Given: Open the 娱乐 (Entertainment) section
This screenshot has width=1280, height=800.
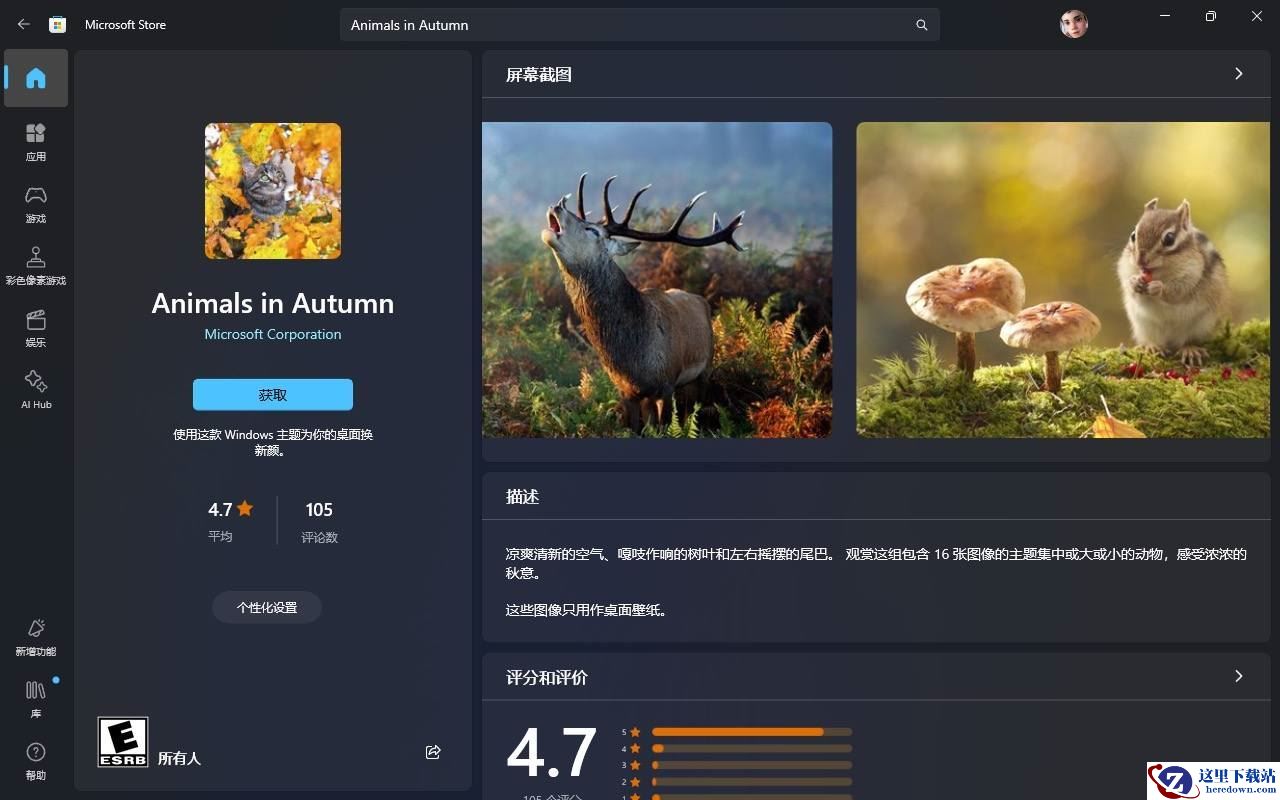Looking at the screenshot, I should tap(36, 328).
